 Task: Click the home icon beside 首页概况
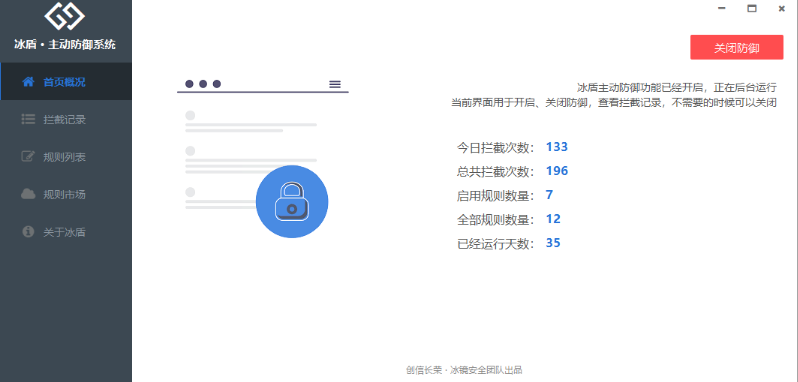(28, 82)
